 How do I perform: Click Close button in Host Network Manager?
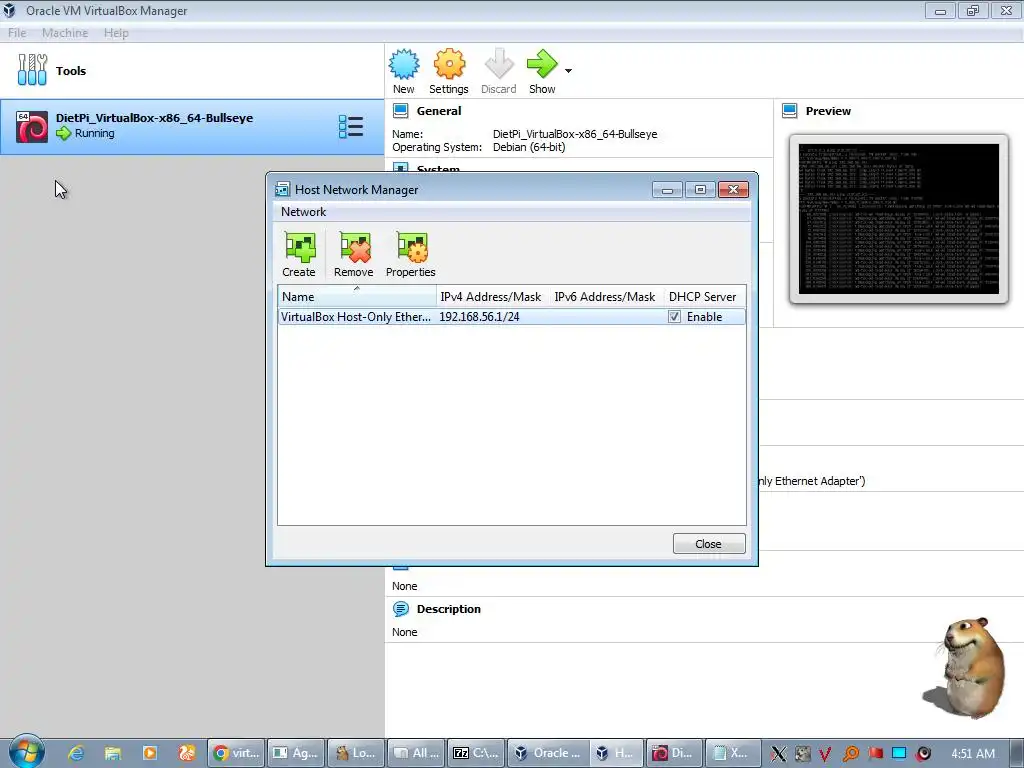tap(709, 543)
